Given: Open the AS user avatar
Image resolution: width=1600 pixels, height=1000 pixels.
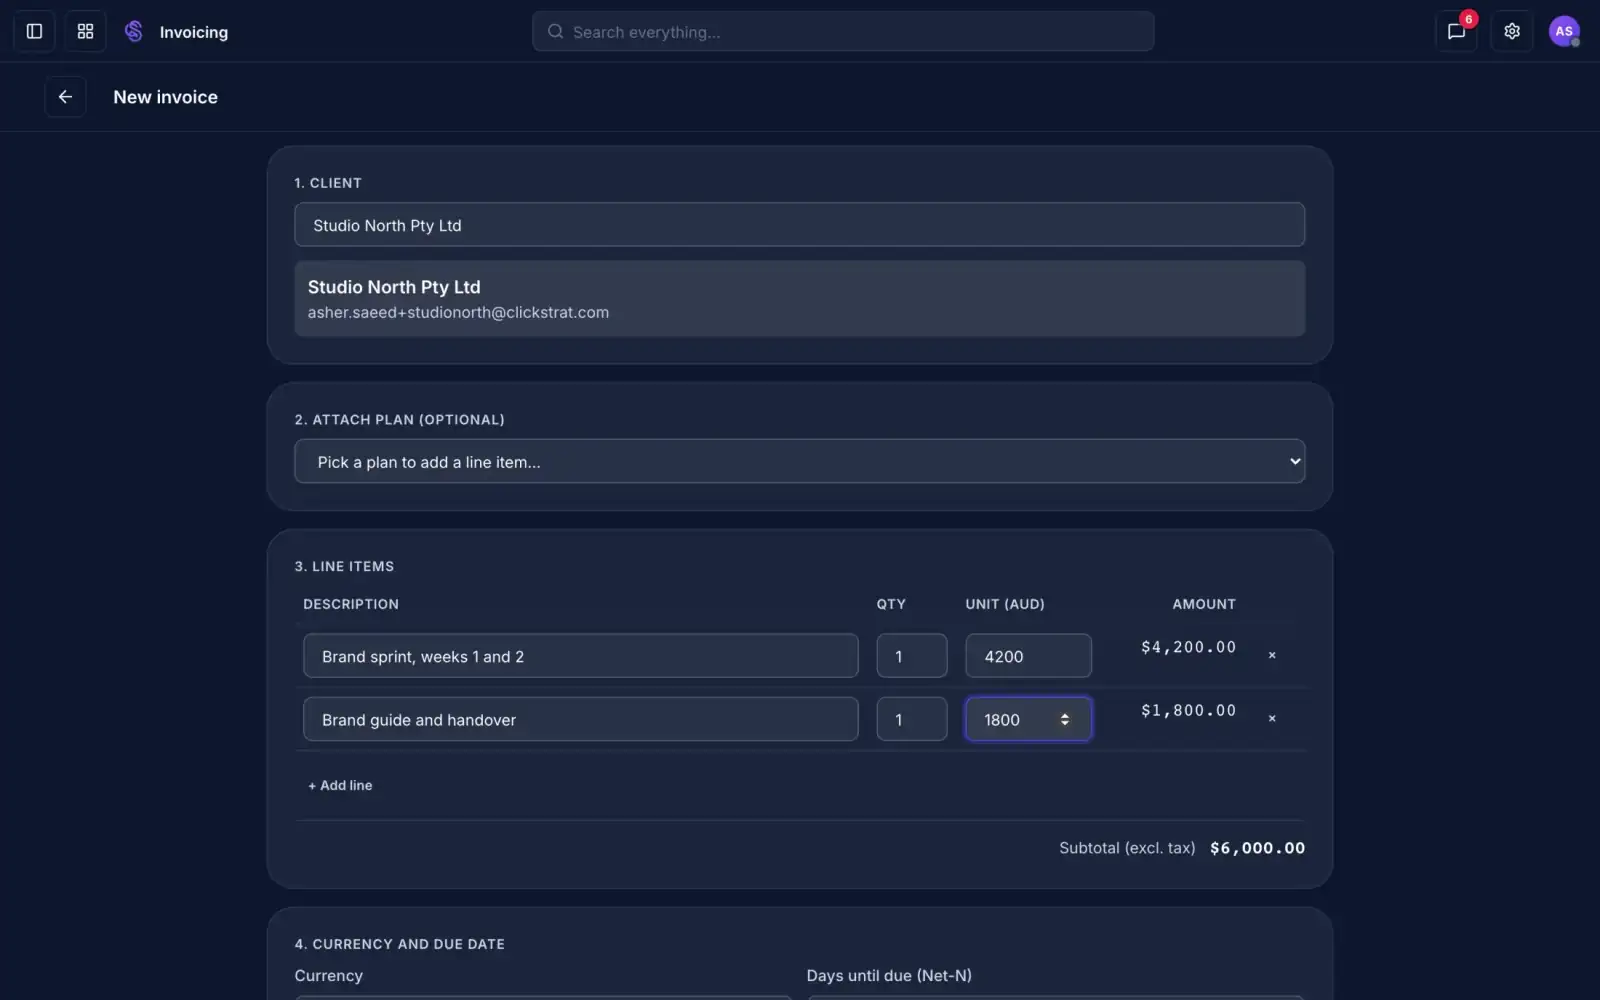Looking at the screenshot, I should click(1564, 31).
